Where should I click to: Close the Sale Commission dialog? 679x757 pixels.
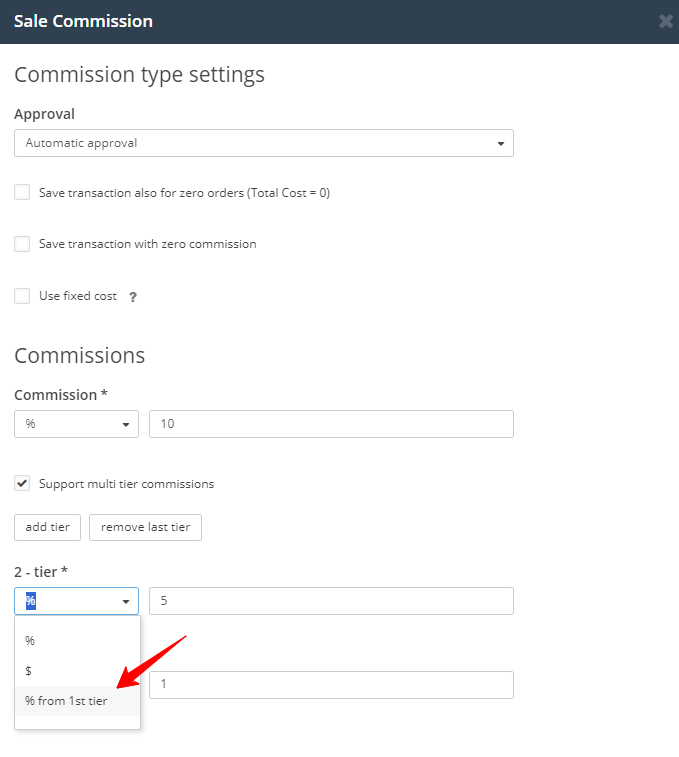tap(666, 21)
